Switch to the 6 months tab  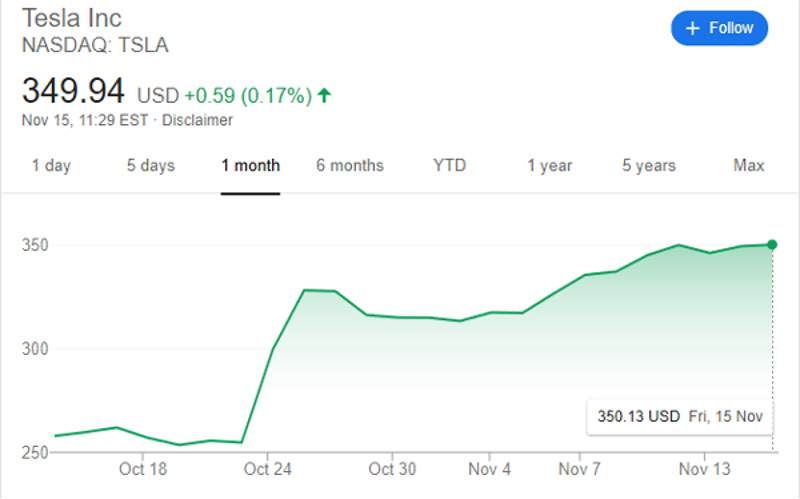click(x=349, y=165)
